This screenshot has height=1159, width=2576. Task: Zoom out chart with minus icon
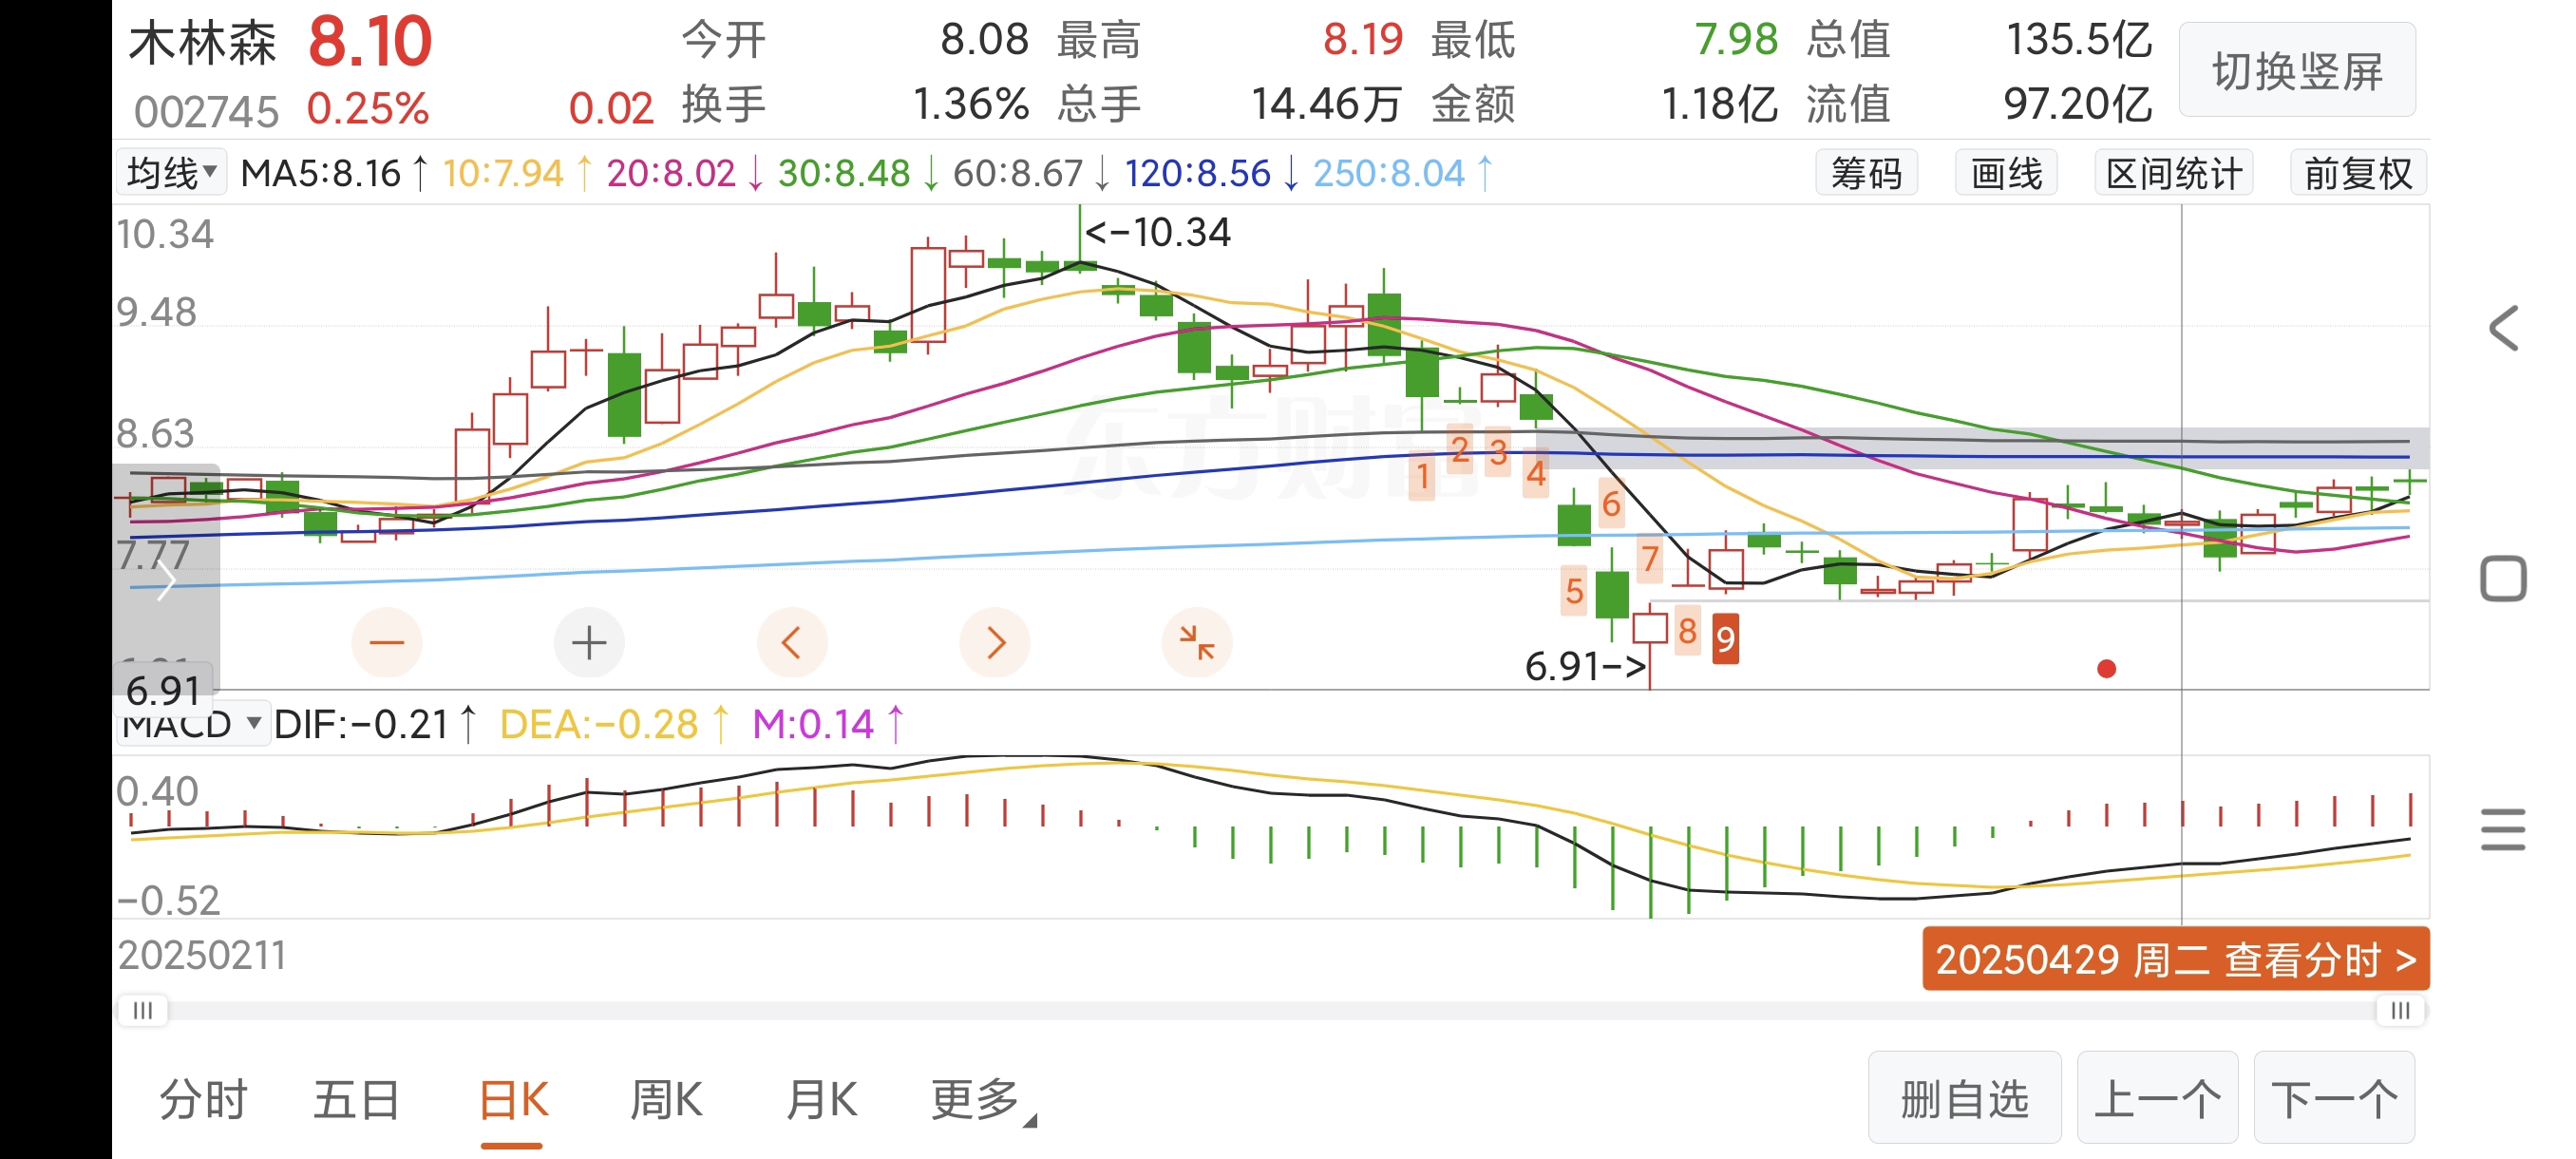[x=387, y=642]
